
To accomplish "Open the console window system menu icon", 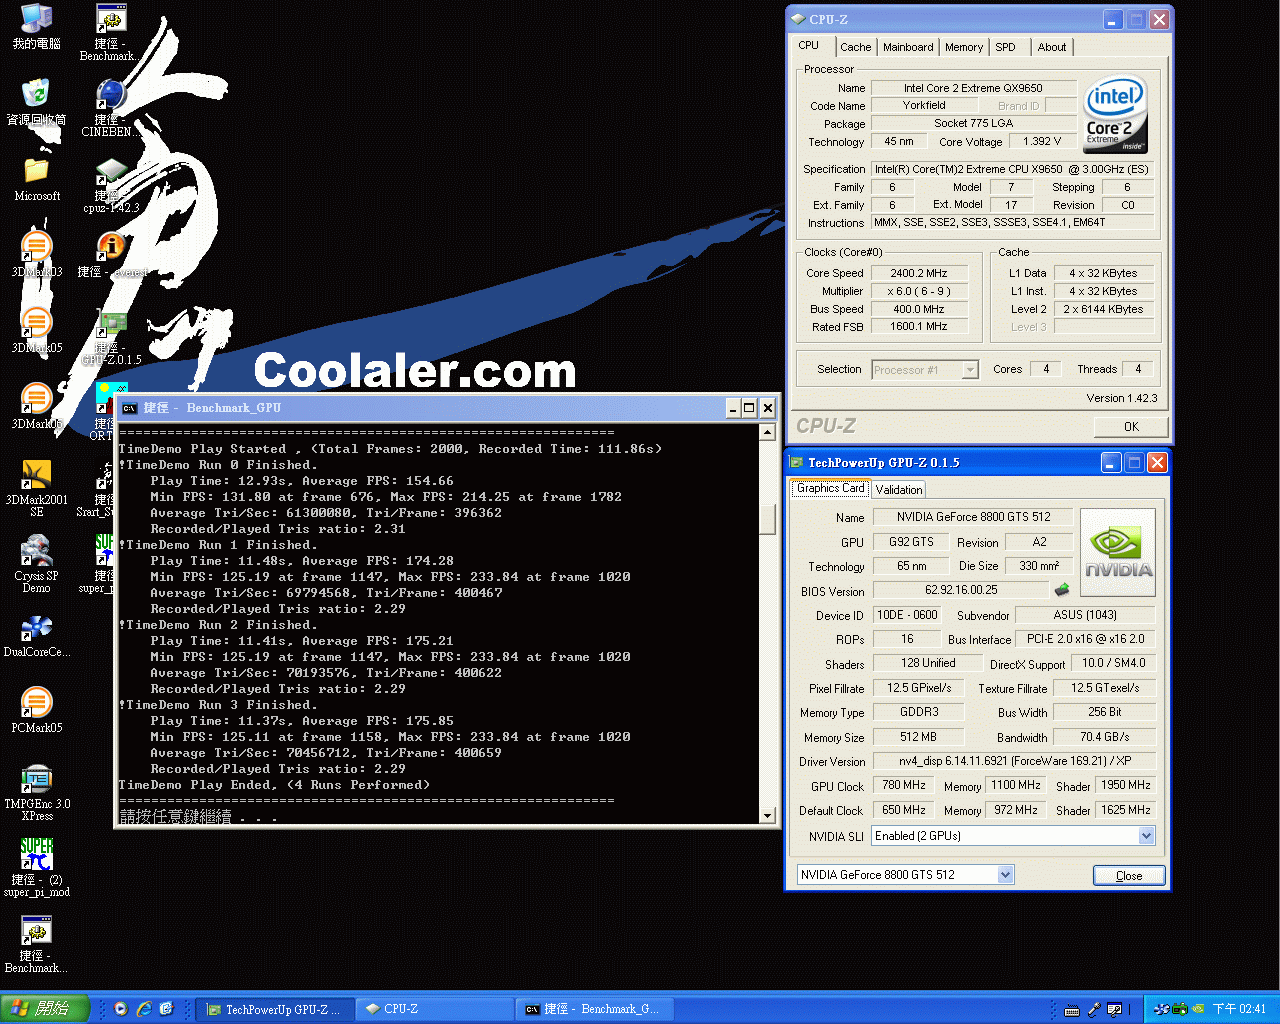I will (x=129, y=408).
